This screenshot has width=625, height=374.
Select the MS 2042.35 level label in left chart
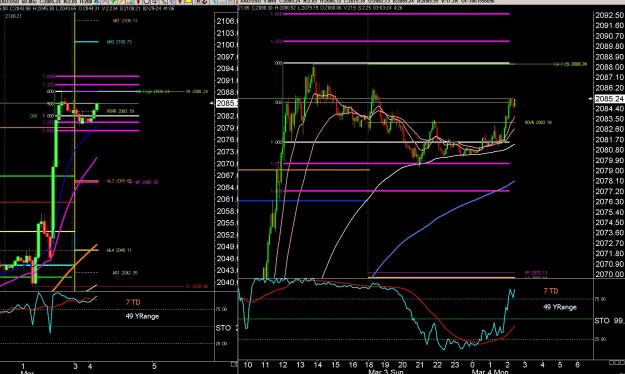125,273
